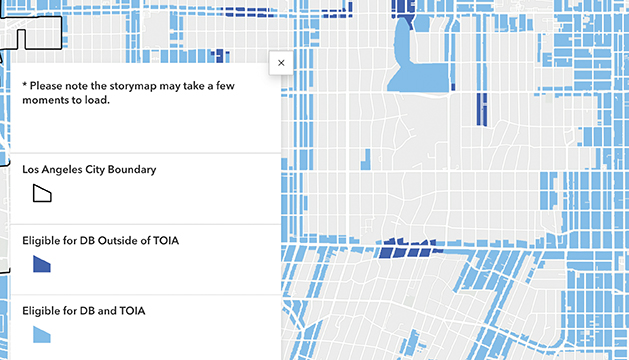Click the tall dark blue vertical parcel strip

coord(482,109)
